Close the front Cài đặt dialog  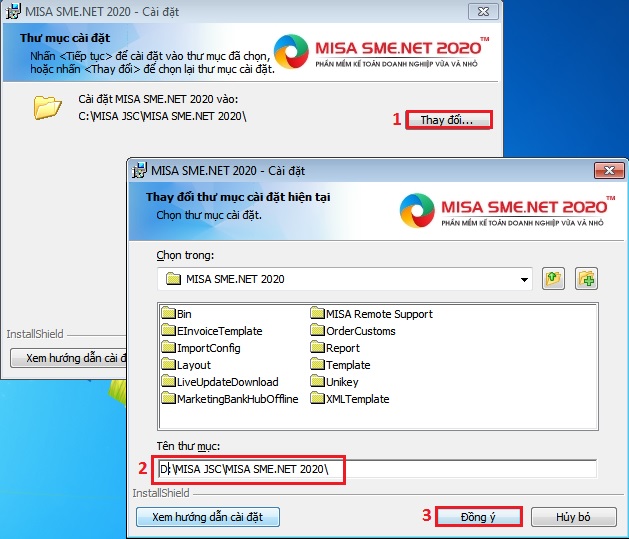pos(609,171)
